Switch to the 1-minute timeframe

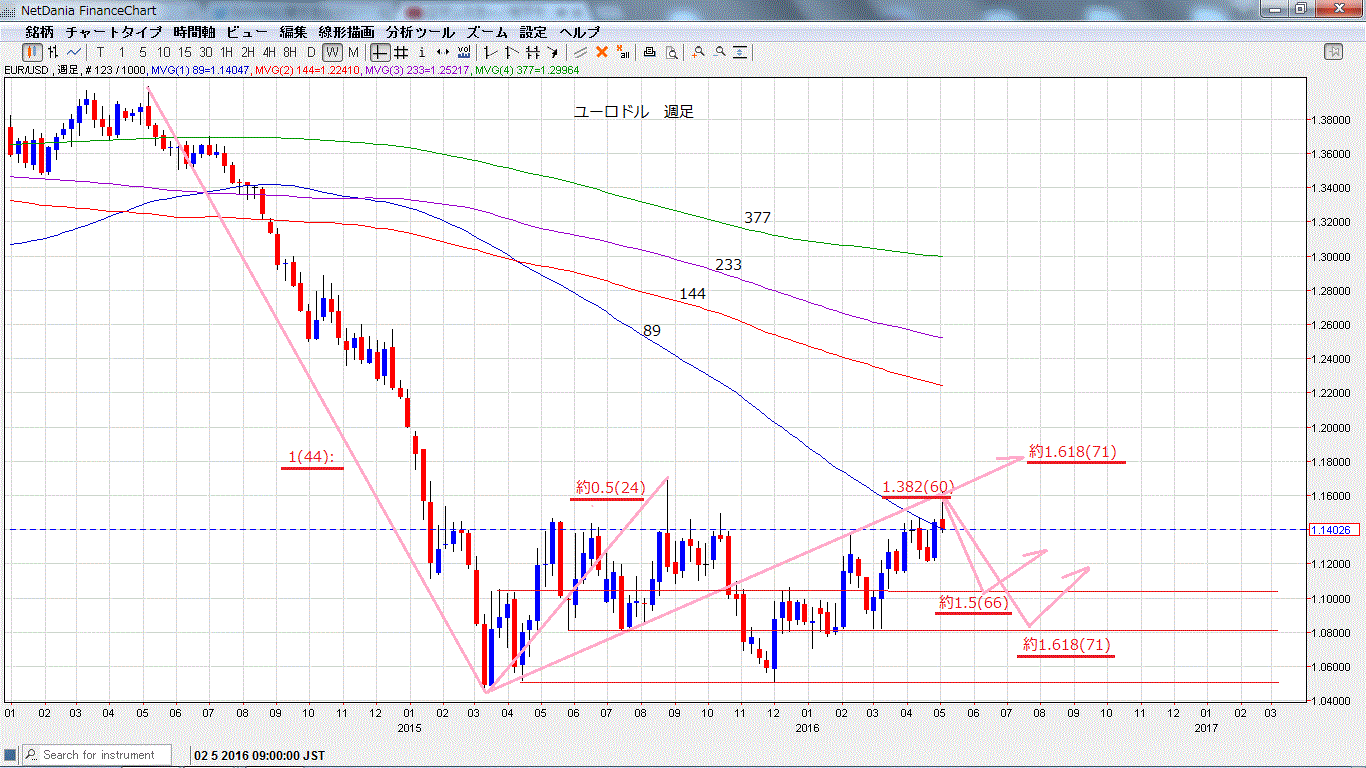click(122, 51)
